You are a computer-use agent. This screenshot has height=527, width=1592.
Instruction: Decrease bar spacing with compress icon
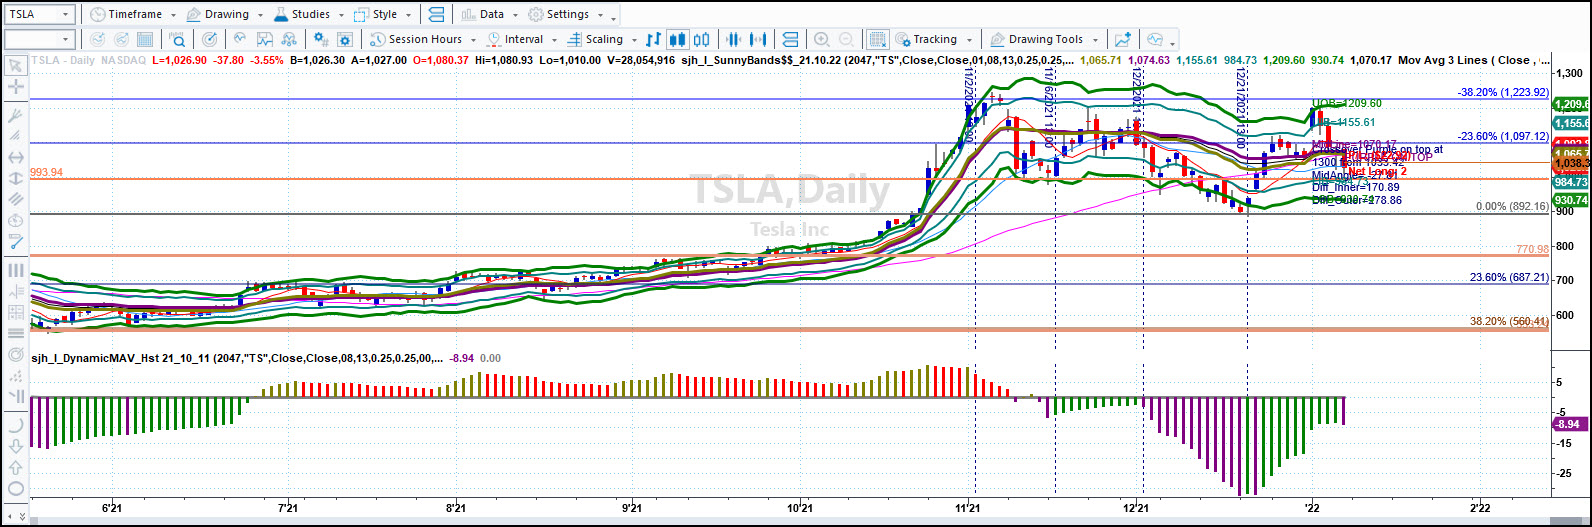point(733,39)
